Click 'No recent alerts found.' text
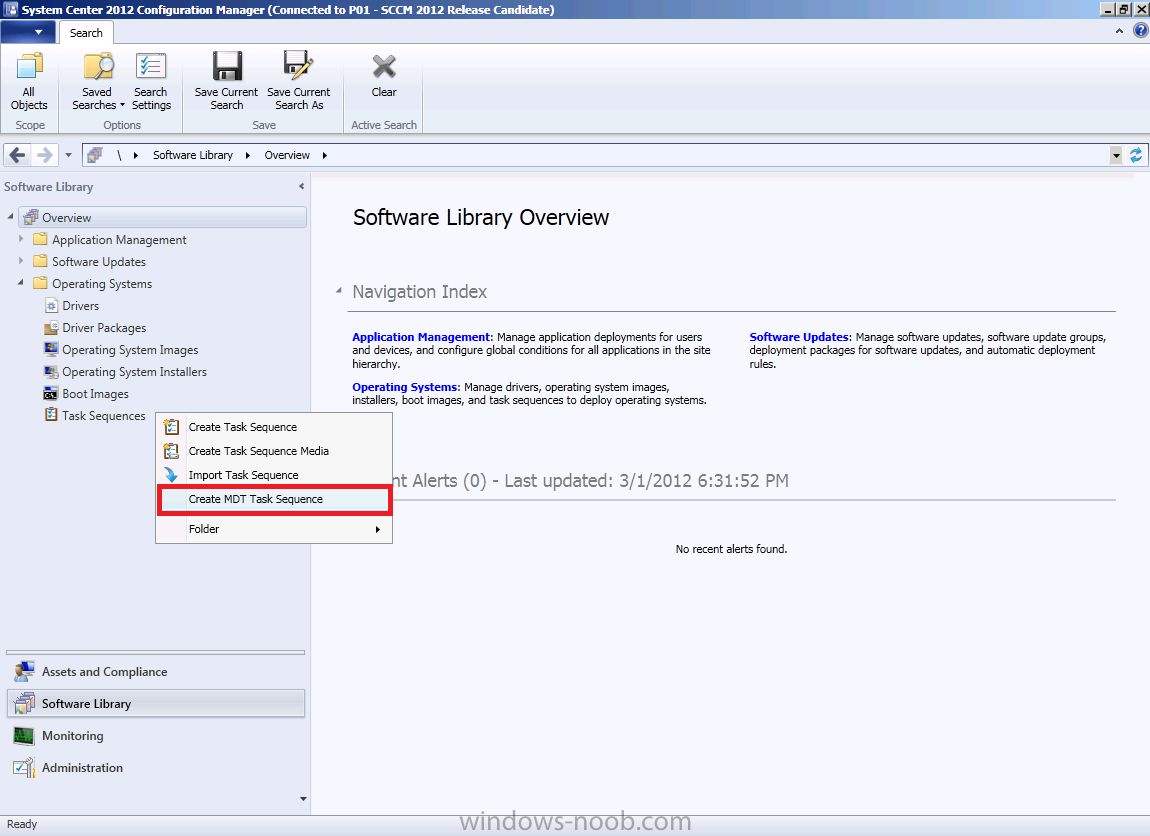 (x=731, y=549)
